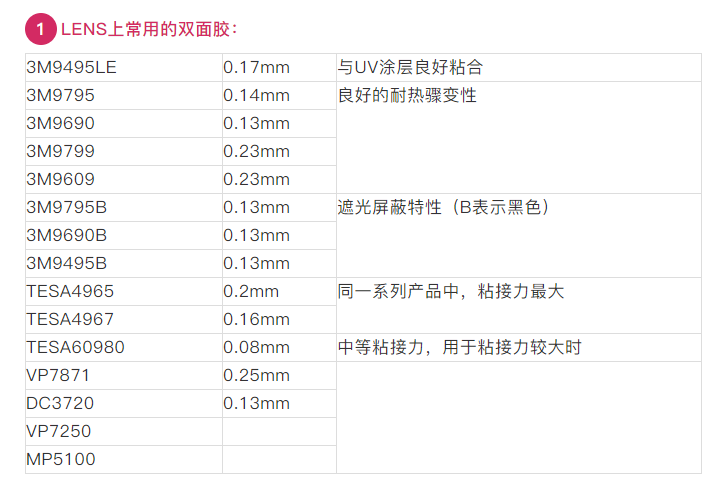Select the MP5100 cell
This screenshot has height=481, width=722.
coord(124,459)
